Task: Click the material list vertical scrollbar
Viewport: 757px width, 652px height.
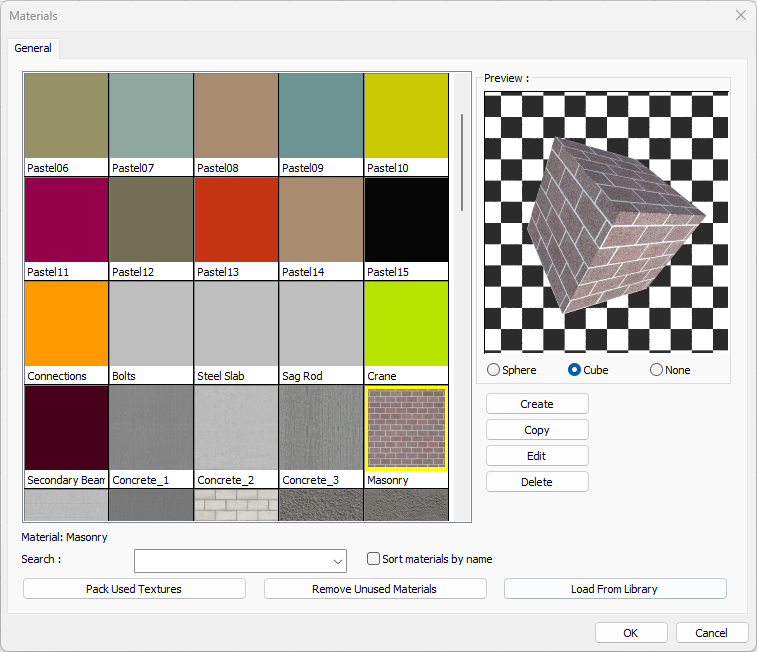Action: click(462, 162)
